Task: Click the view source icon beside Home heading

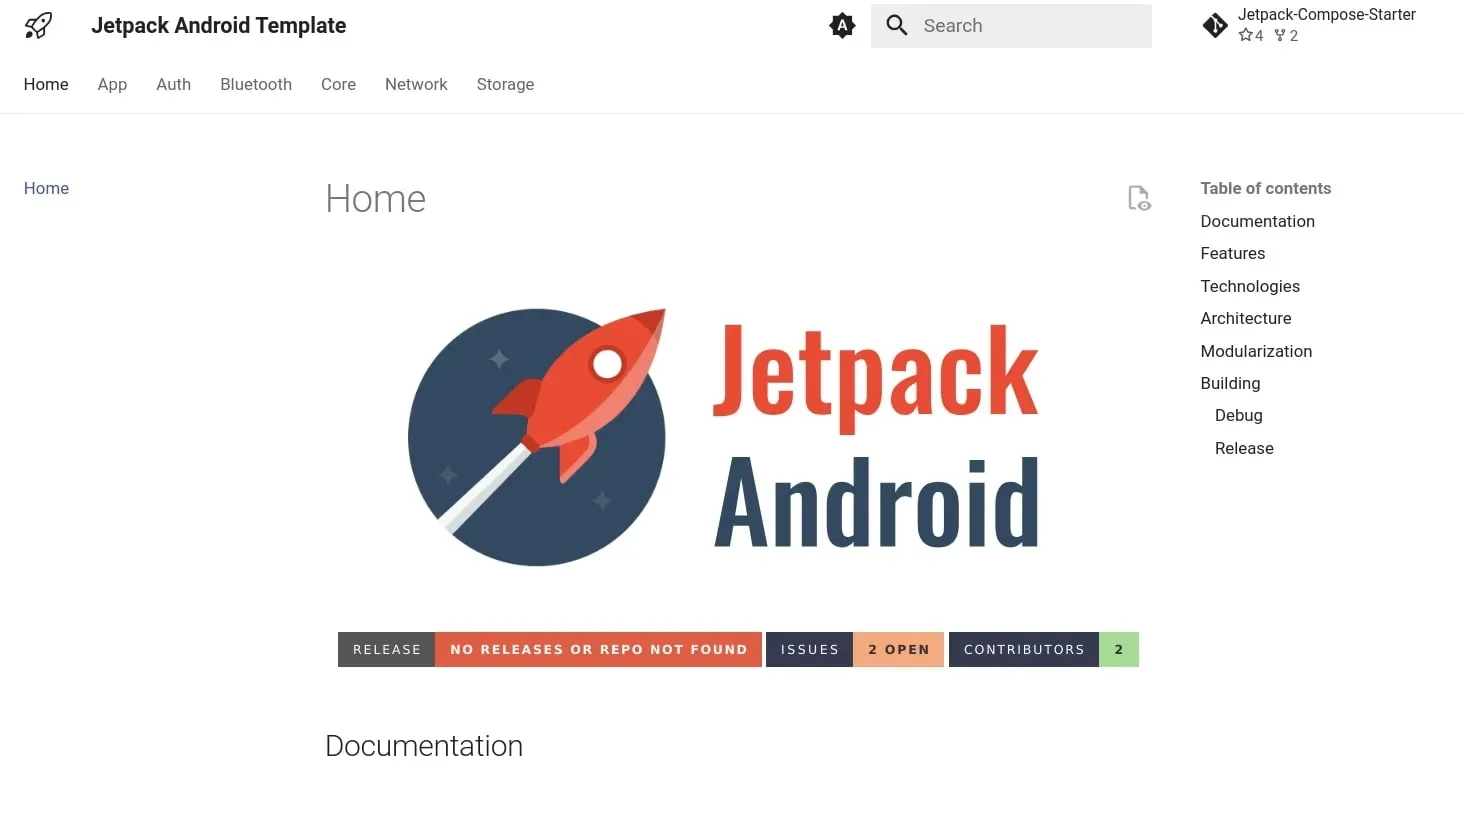Action: [1139, 198]
